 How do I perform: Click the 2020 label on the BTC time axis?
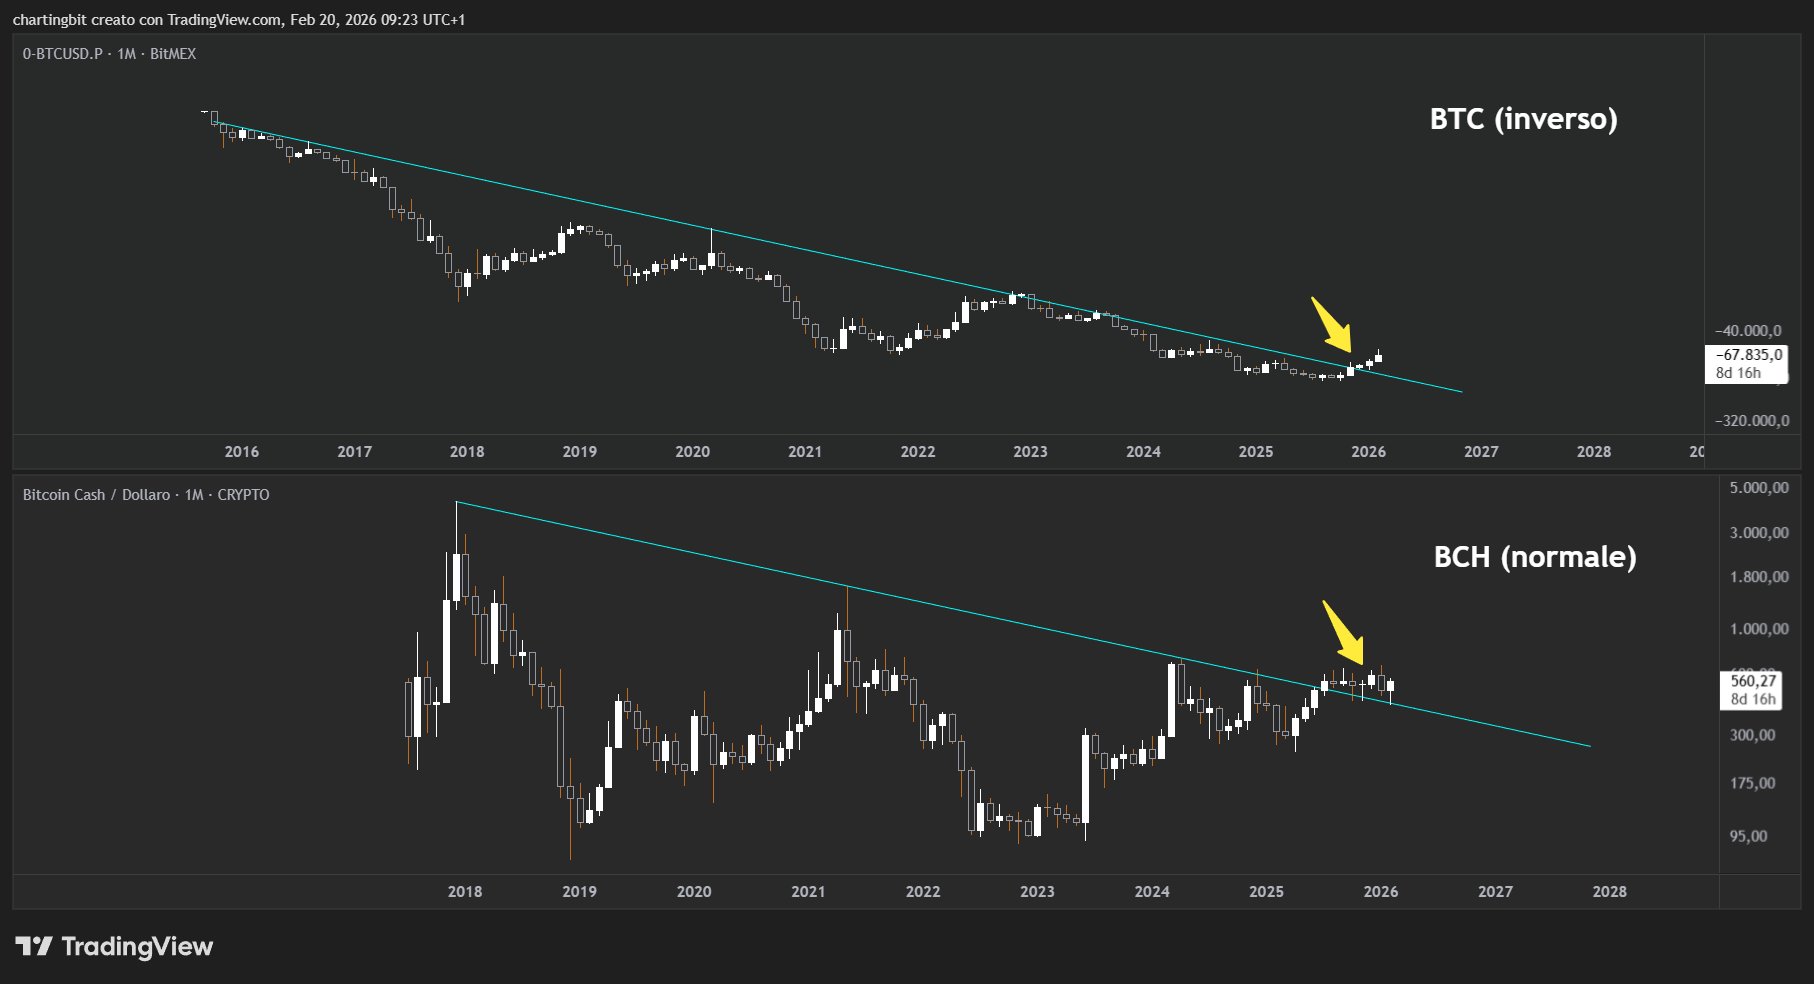click(x=692, y=452)
